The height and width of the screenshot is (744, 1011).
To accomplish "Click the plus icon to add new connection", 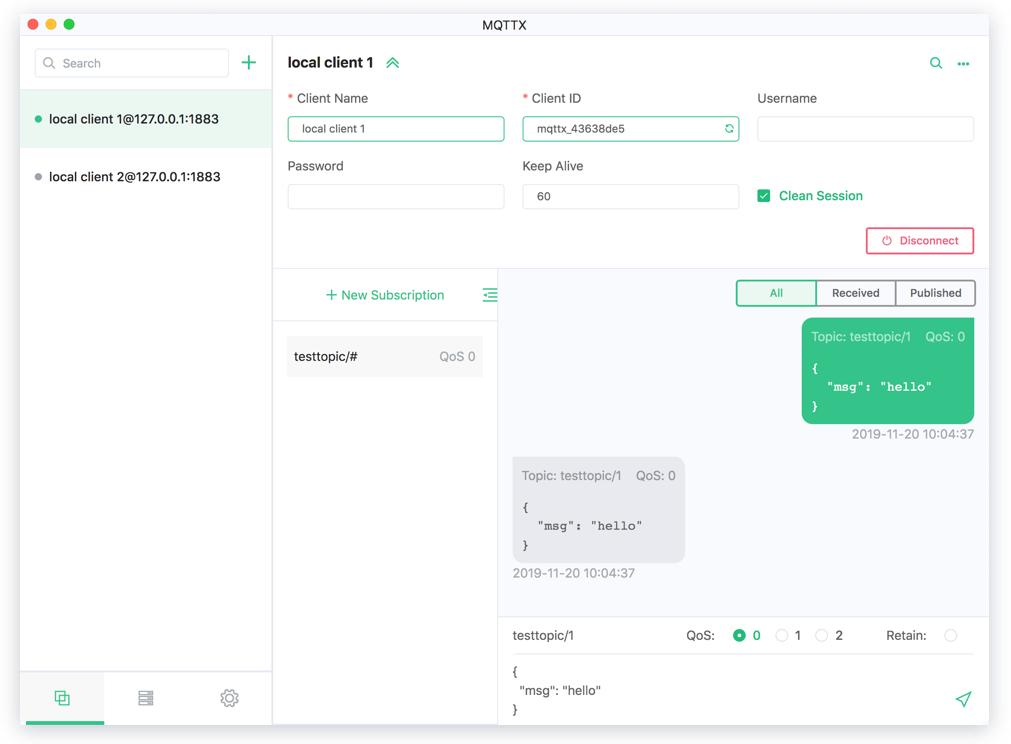I will pos(248,63).
